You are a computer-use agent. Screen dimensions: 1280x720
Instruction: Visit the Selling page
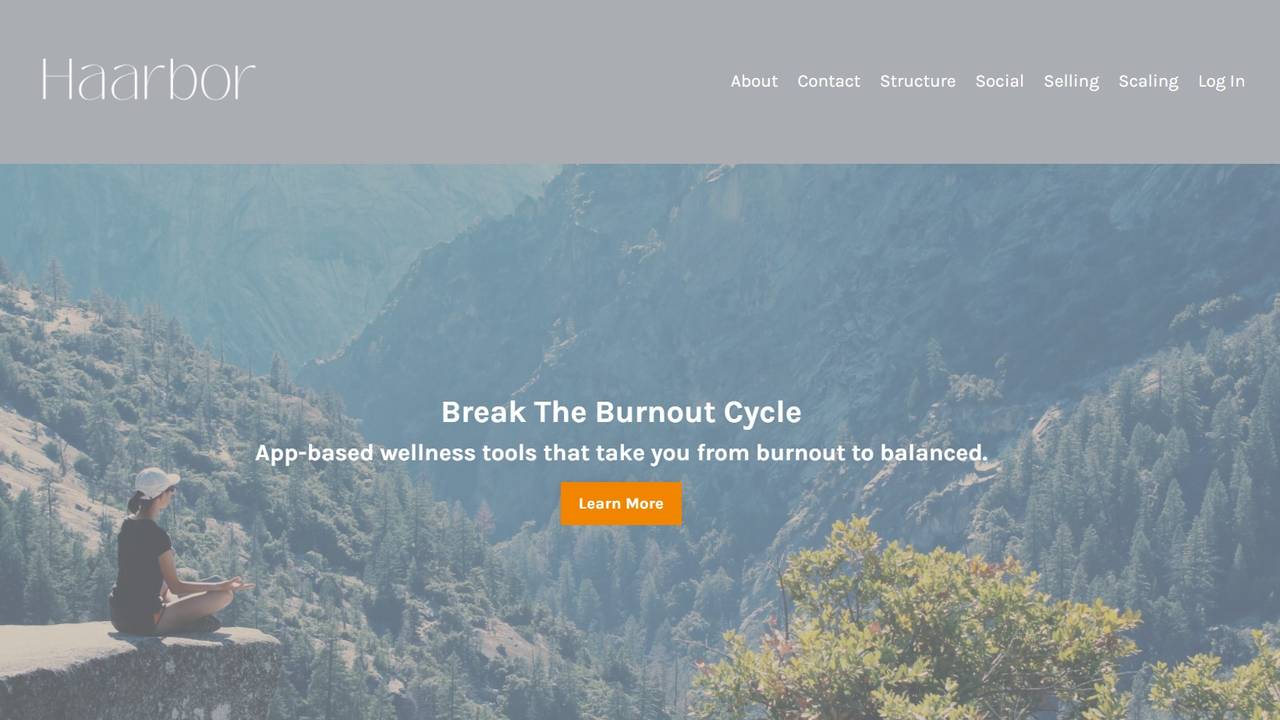[1071, 81]
